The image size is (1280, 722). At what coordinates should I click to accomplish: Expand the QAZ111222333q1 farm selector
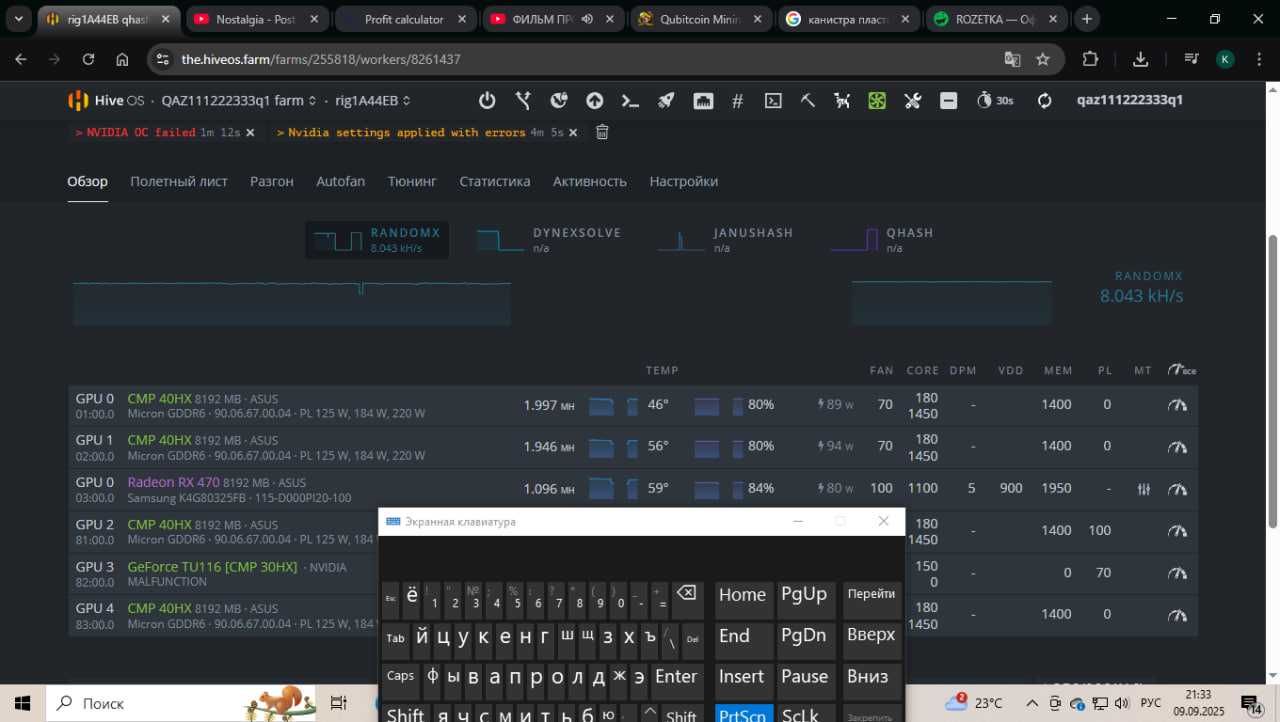coord(239,100)
